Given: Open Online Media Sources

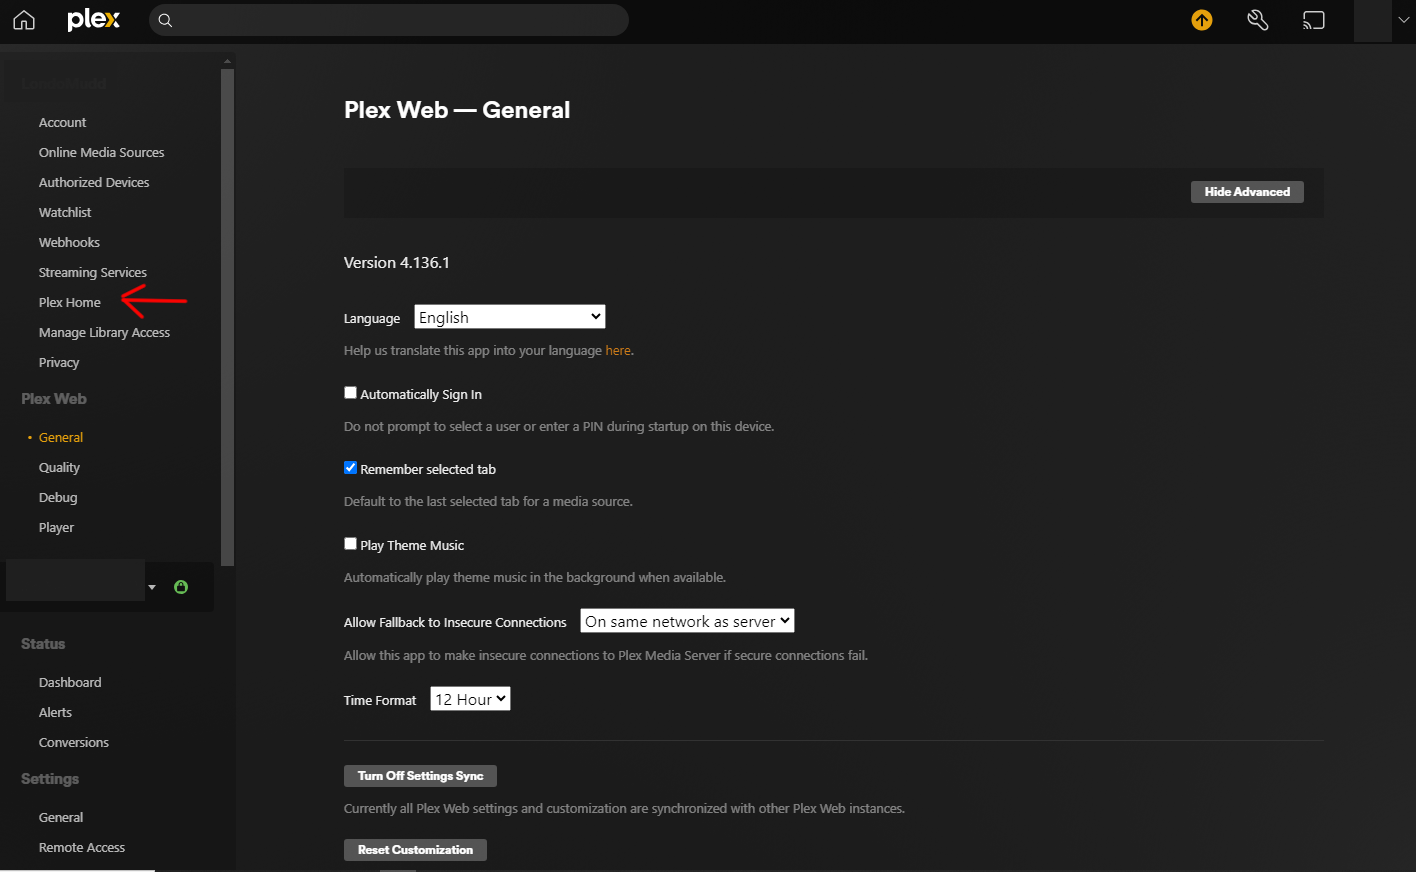Looking at the screenshot, I should 101,152.
